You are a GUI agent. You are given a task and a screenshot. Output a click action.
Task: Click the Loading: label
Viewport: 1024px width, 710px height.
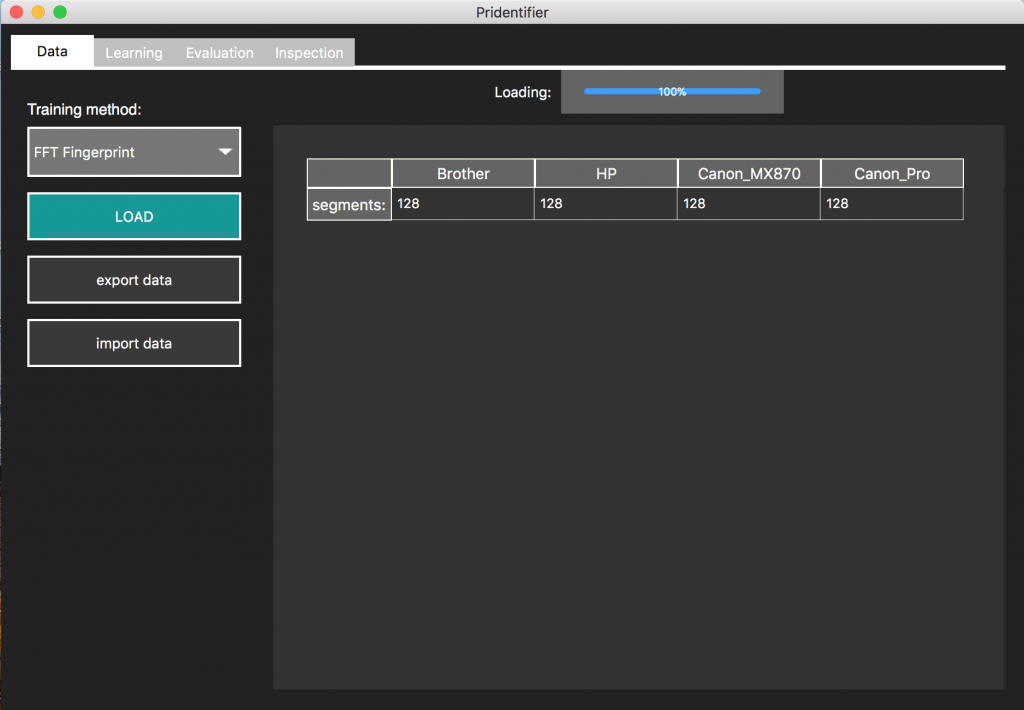522,92
